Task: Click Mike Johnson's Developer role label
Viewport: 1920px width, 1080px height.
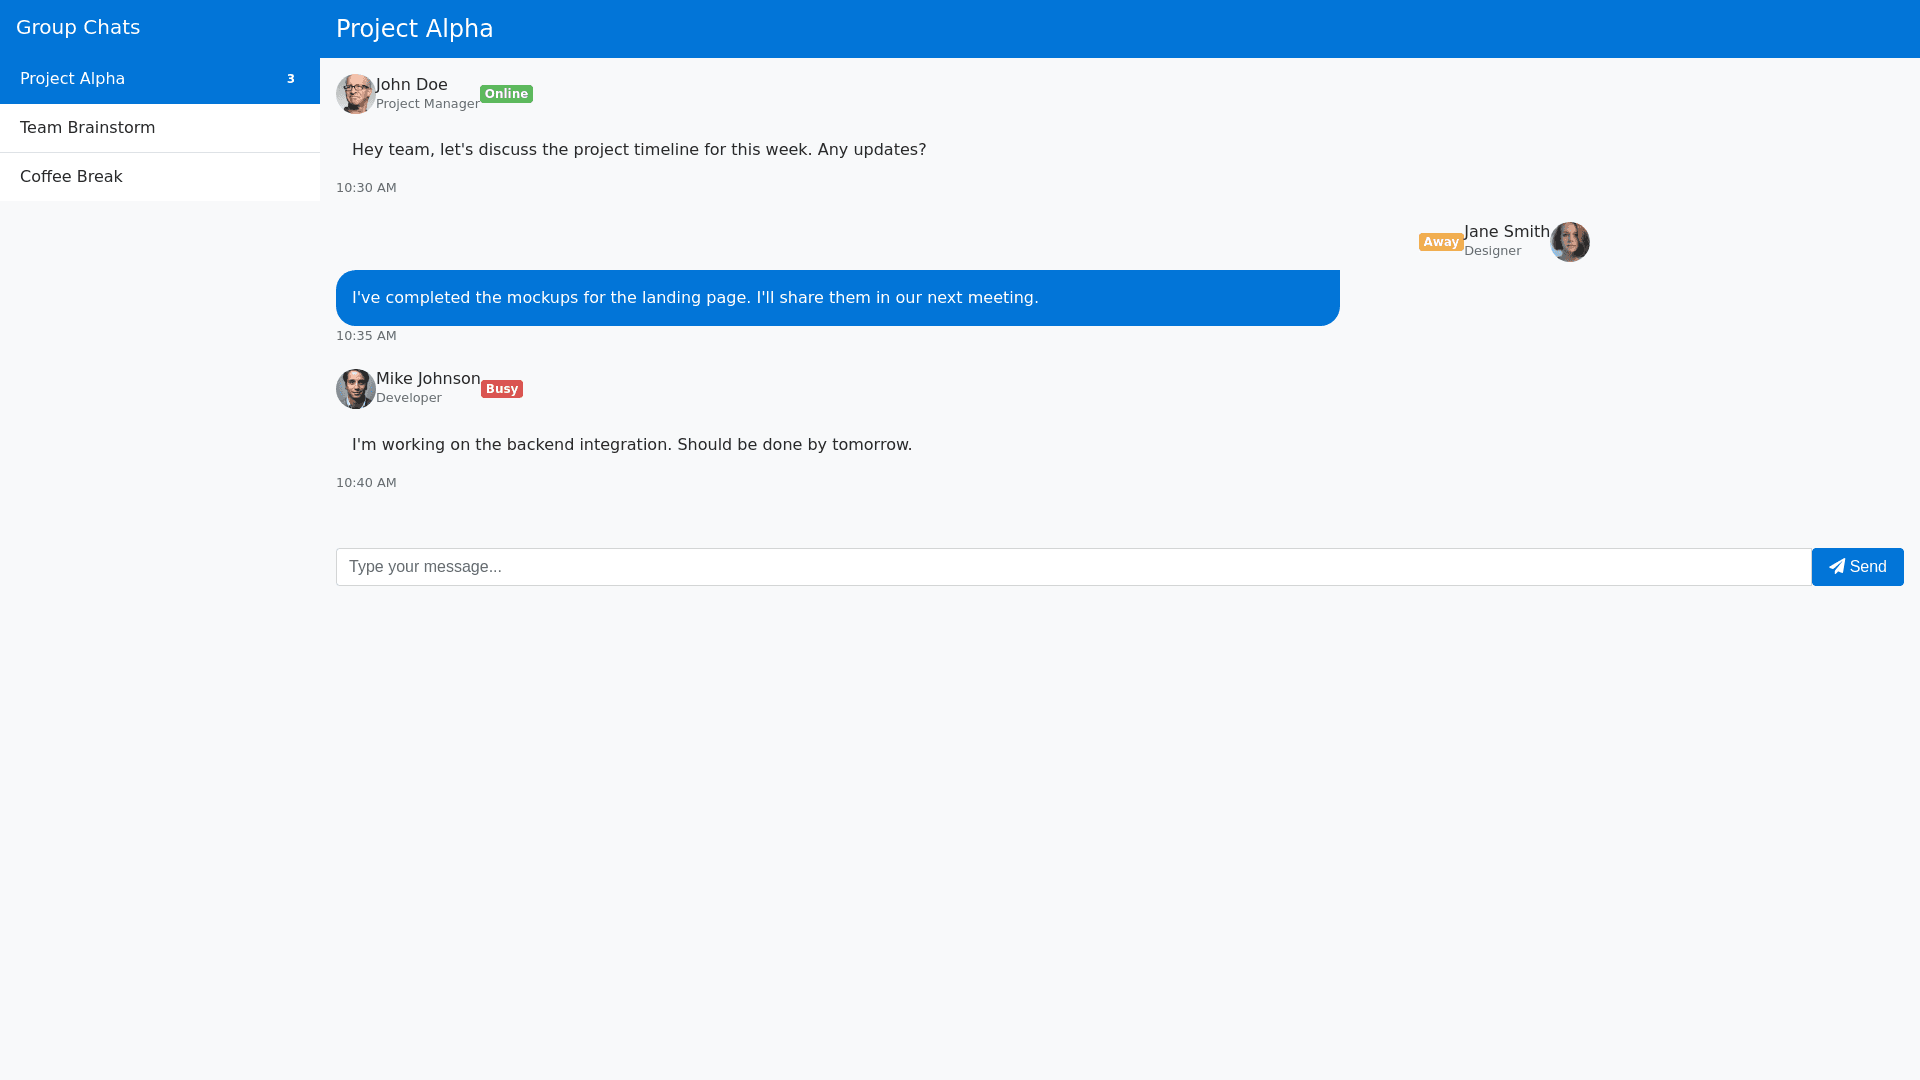Action: pos(409,397)
